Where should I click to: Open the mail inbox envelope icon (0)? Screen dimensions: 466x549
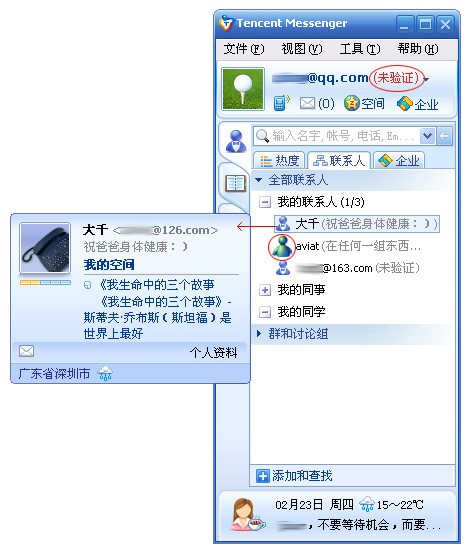pyautogui.click(x=307, y=103)
